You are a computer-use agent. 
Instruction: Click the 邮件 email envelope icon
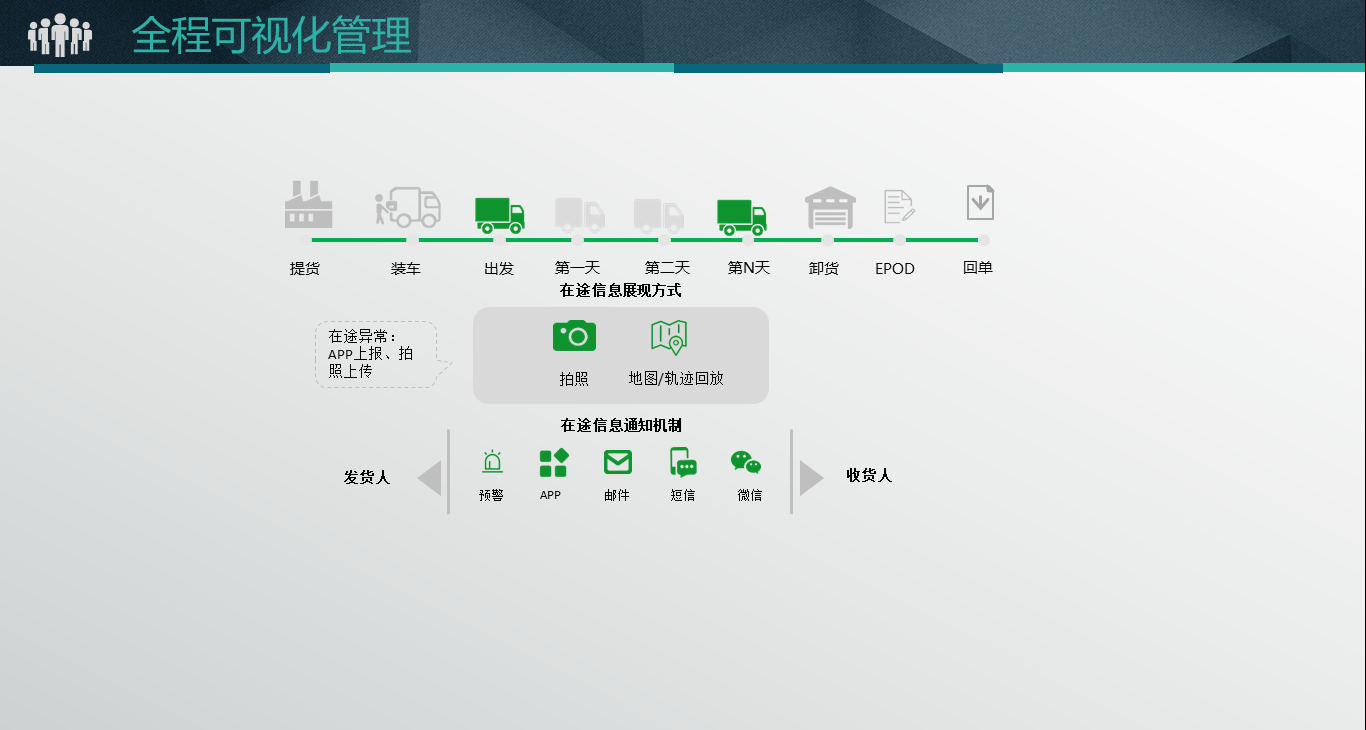point(617,461)
